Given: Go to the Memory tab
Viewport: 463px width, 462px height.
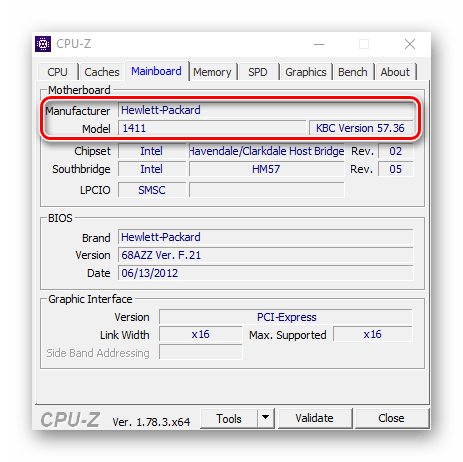Looking at the screenshot, I should pyautogui.click(x=212, y=72).
